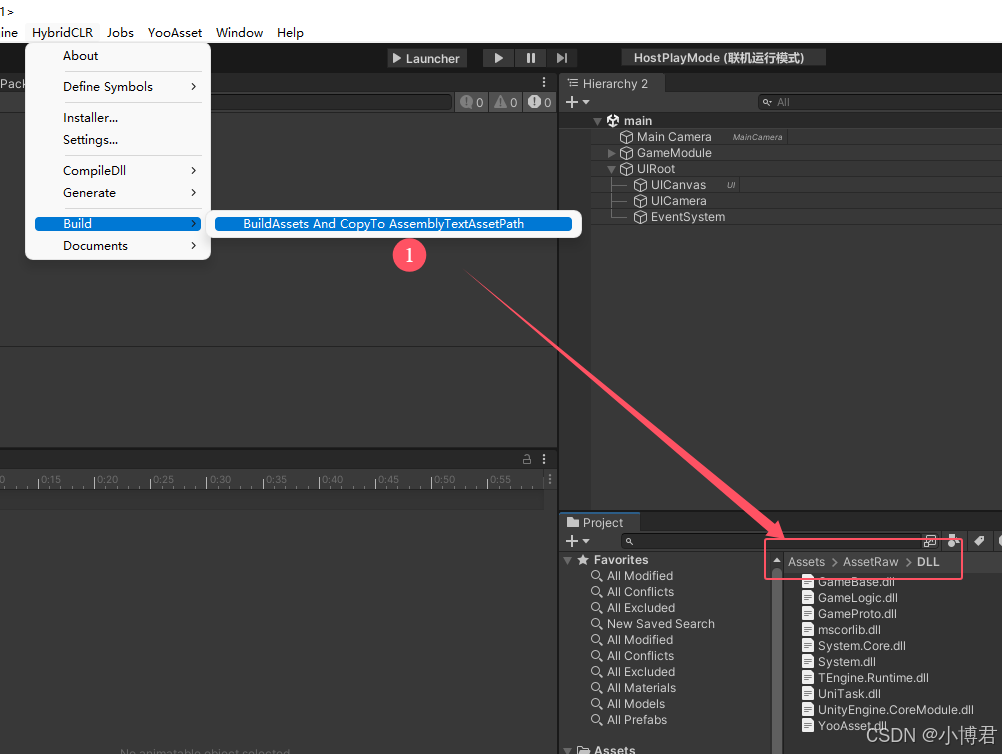Focus the Hierarchy search field
This screenshot has height=754, width=1002.
coord(879,102)
